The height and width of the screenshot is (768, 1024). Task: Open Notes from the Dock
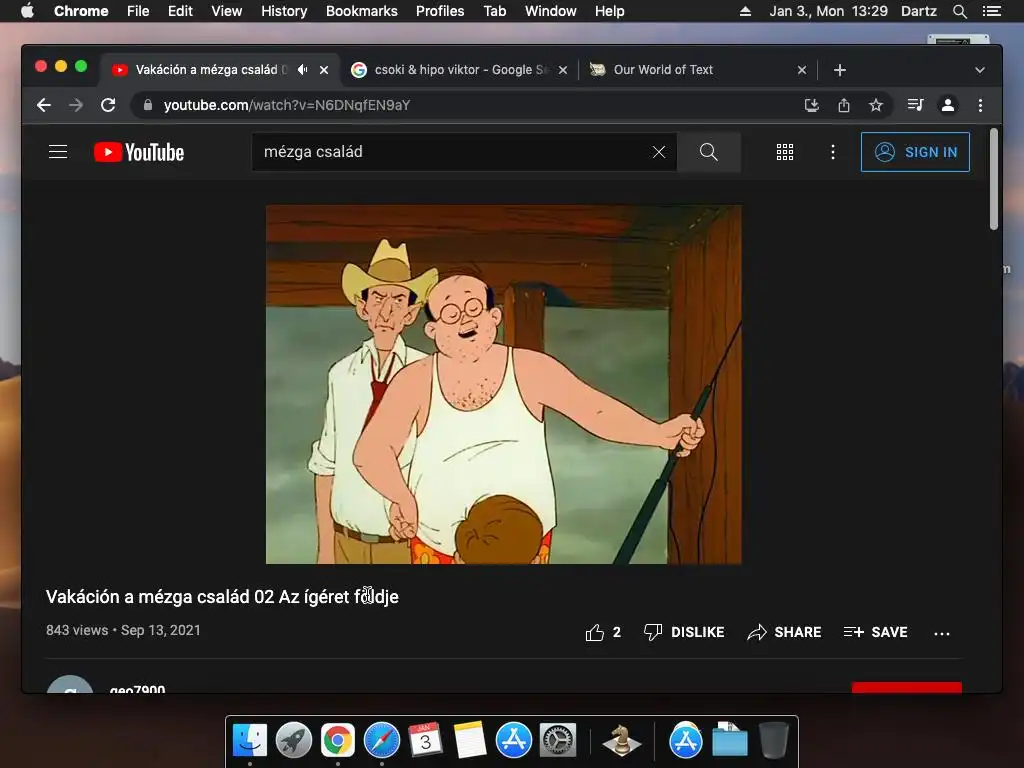click(470, 740)
